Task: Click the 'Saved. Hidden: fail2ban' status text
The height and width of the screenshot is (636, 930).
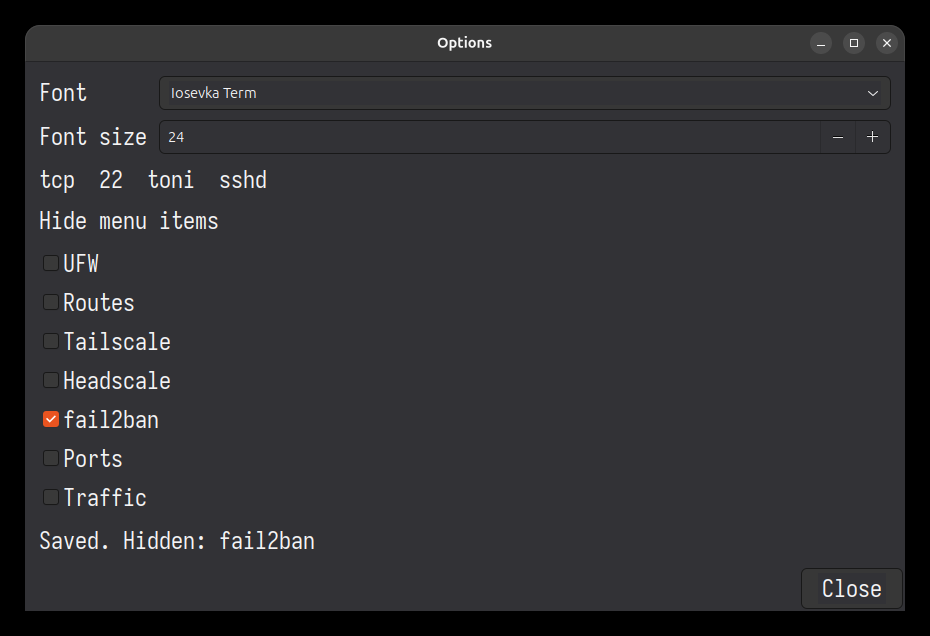Action: click(x=177, y=540)
